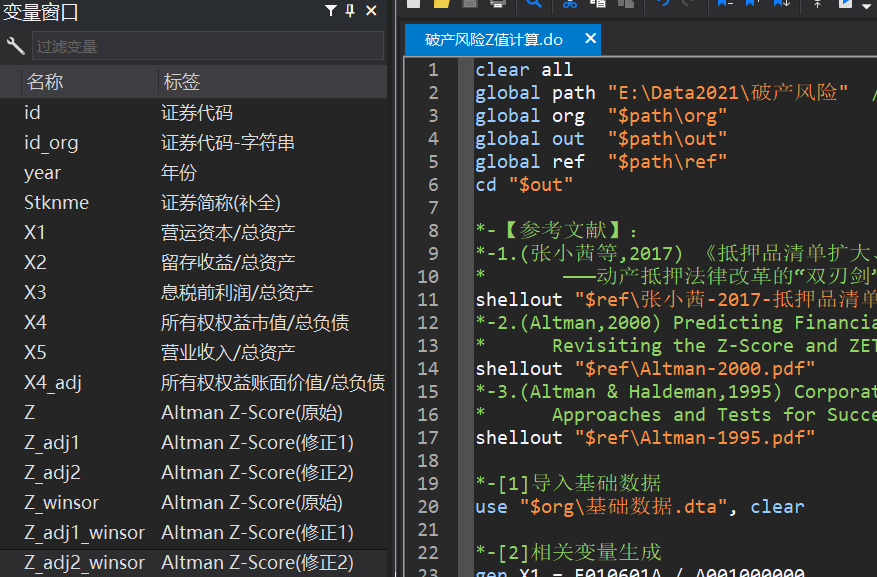The image size is (877, 577).
Task: Close the 破产风险Z值计算.do tab
Action: click(591, 39)
